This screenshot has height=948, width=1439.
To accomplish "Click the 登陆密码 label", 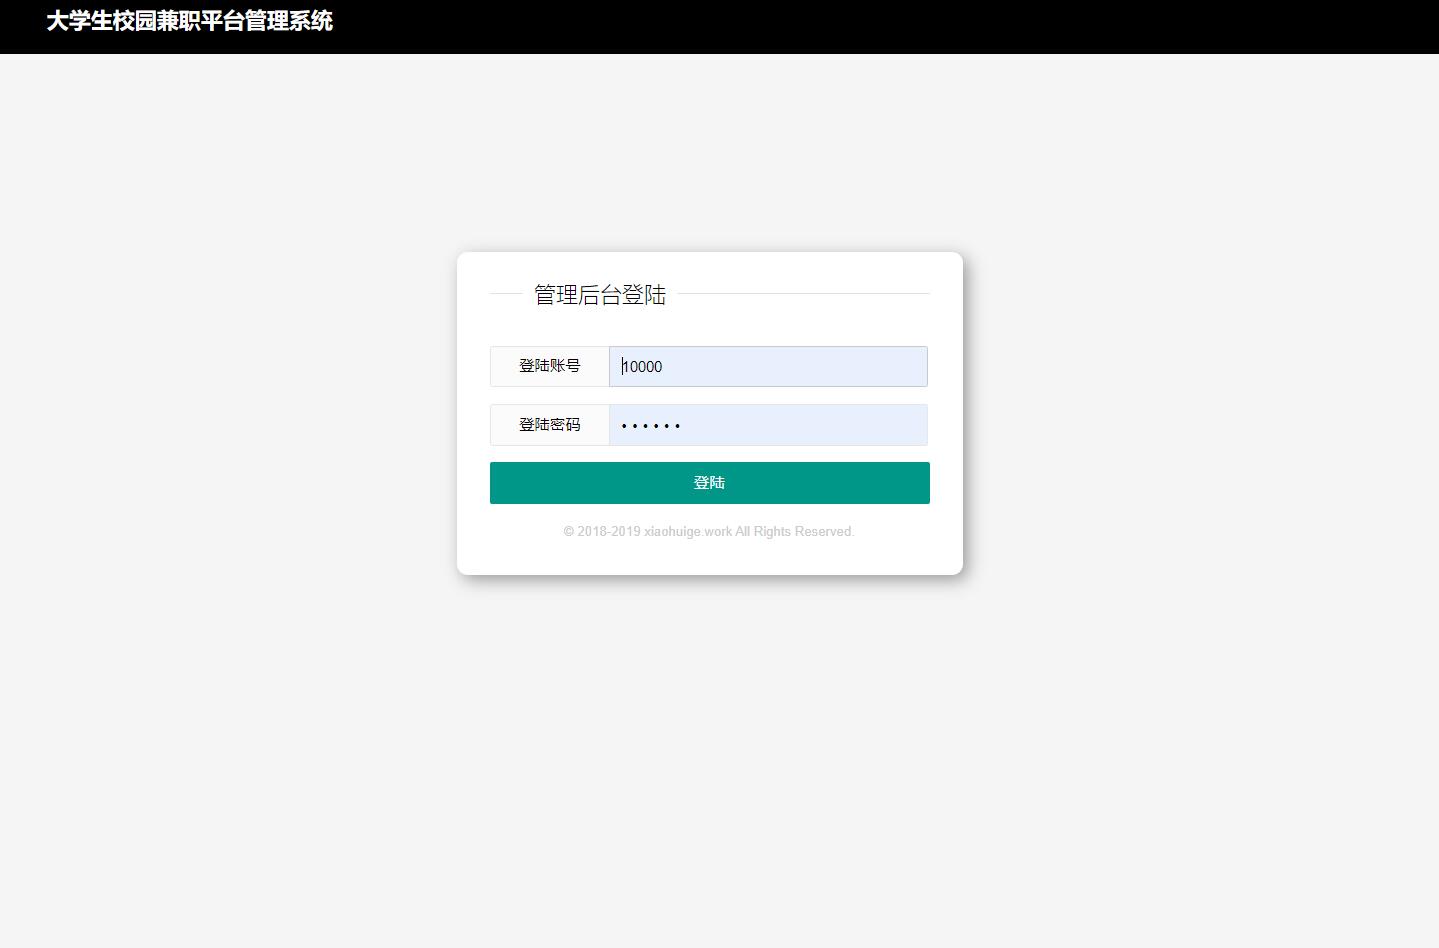I will tap(549, 424).
